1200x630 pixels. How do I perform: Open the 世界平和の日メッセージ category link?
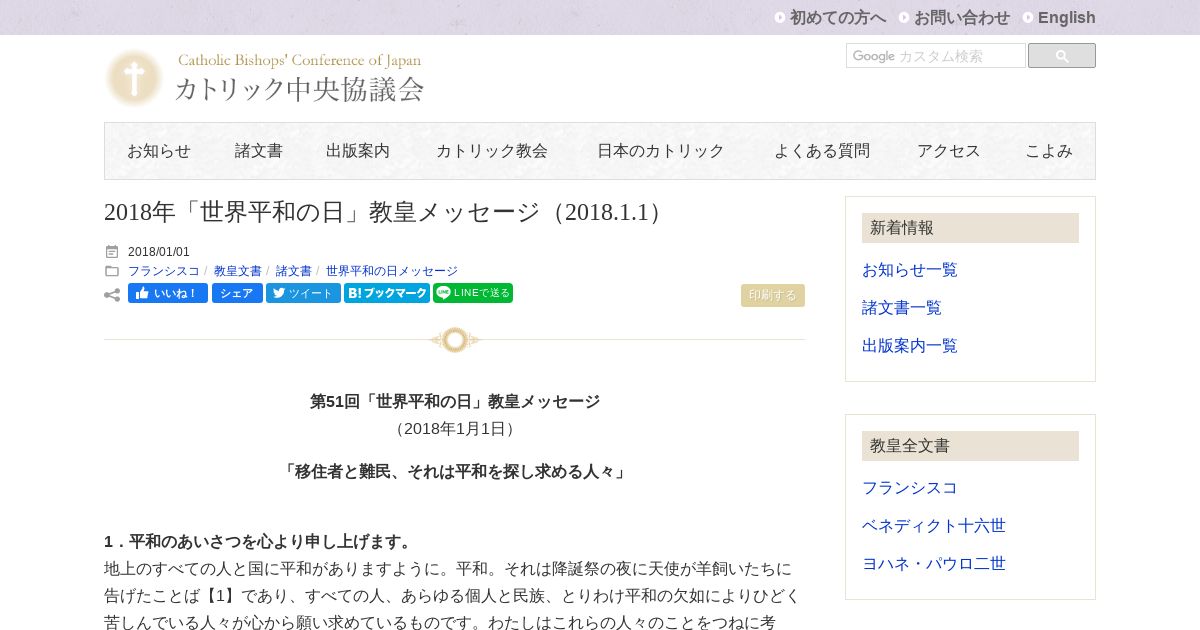click(x=392, y=271)
